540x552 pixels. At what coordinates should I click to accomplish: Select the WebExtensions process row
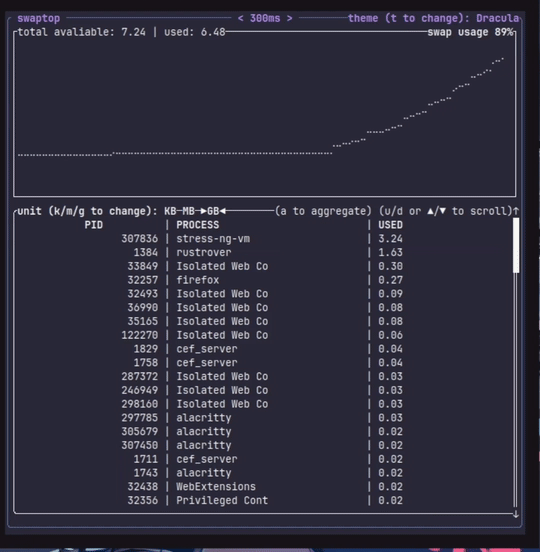pos(265,487)
